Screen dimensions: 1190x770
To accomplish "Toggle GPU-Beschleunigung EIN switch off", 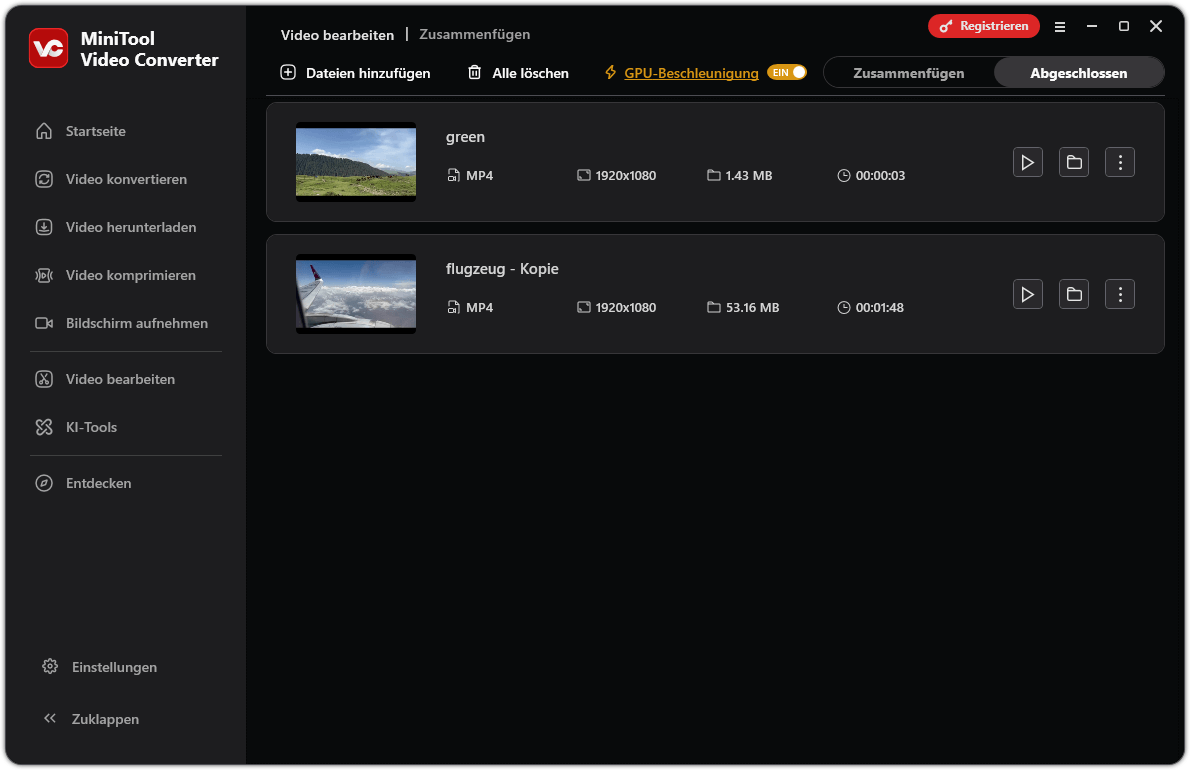I will [787, 72].
